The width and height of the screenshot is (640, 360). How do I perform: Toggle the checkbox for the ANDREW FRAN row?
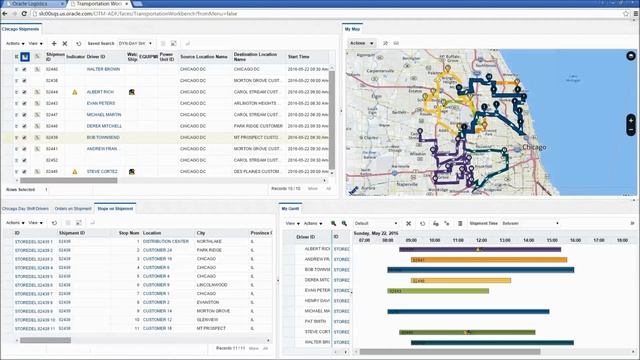point(24,149)
